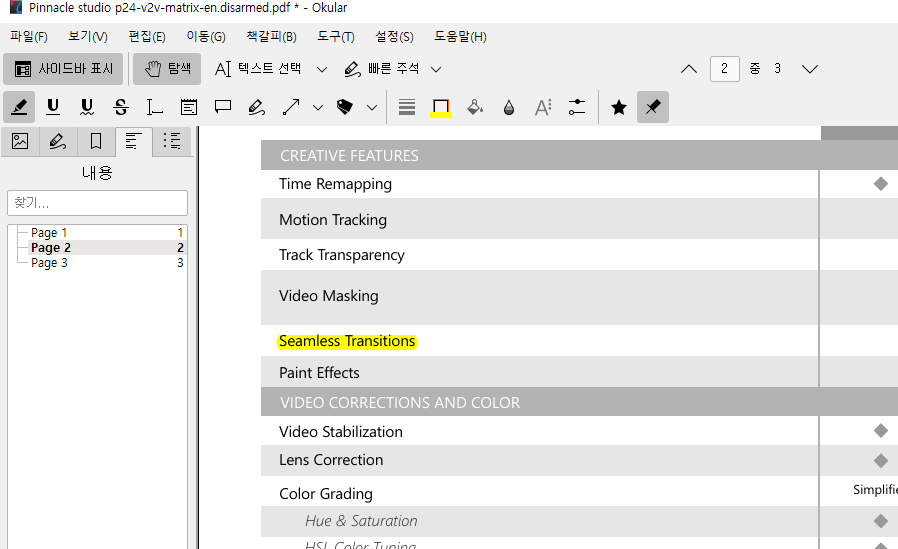The height and width of the screenshot is (549, 898).
Task: Select the pop-up note tool
Action: 223,107
